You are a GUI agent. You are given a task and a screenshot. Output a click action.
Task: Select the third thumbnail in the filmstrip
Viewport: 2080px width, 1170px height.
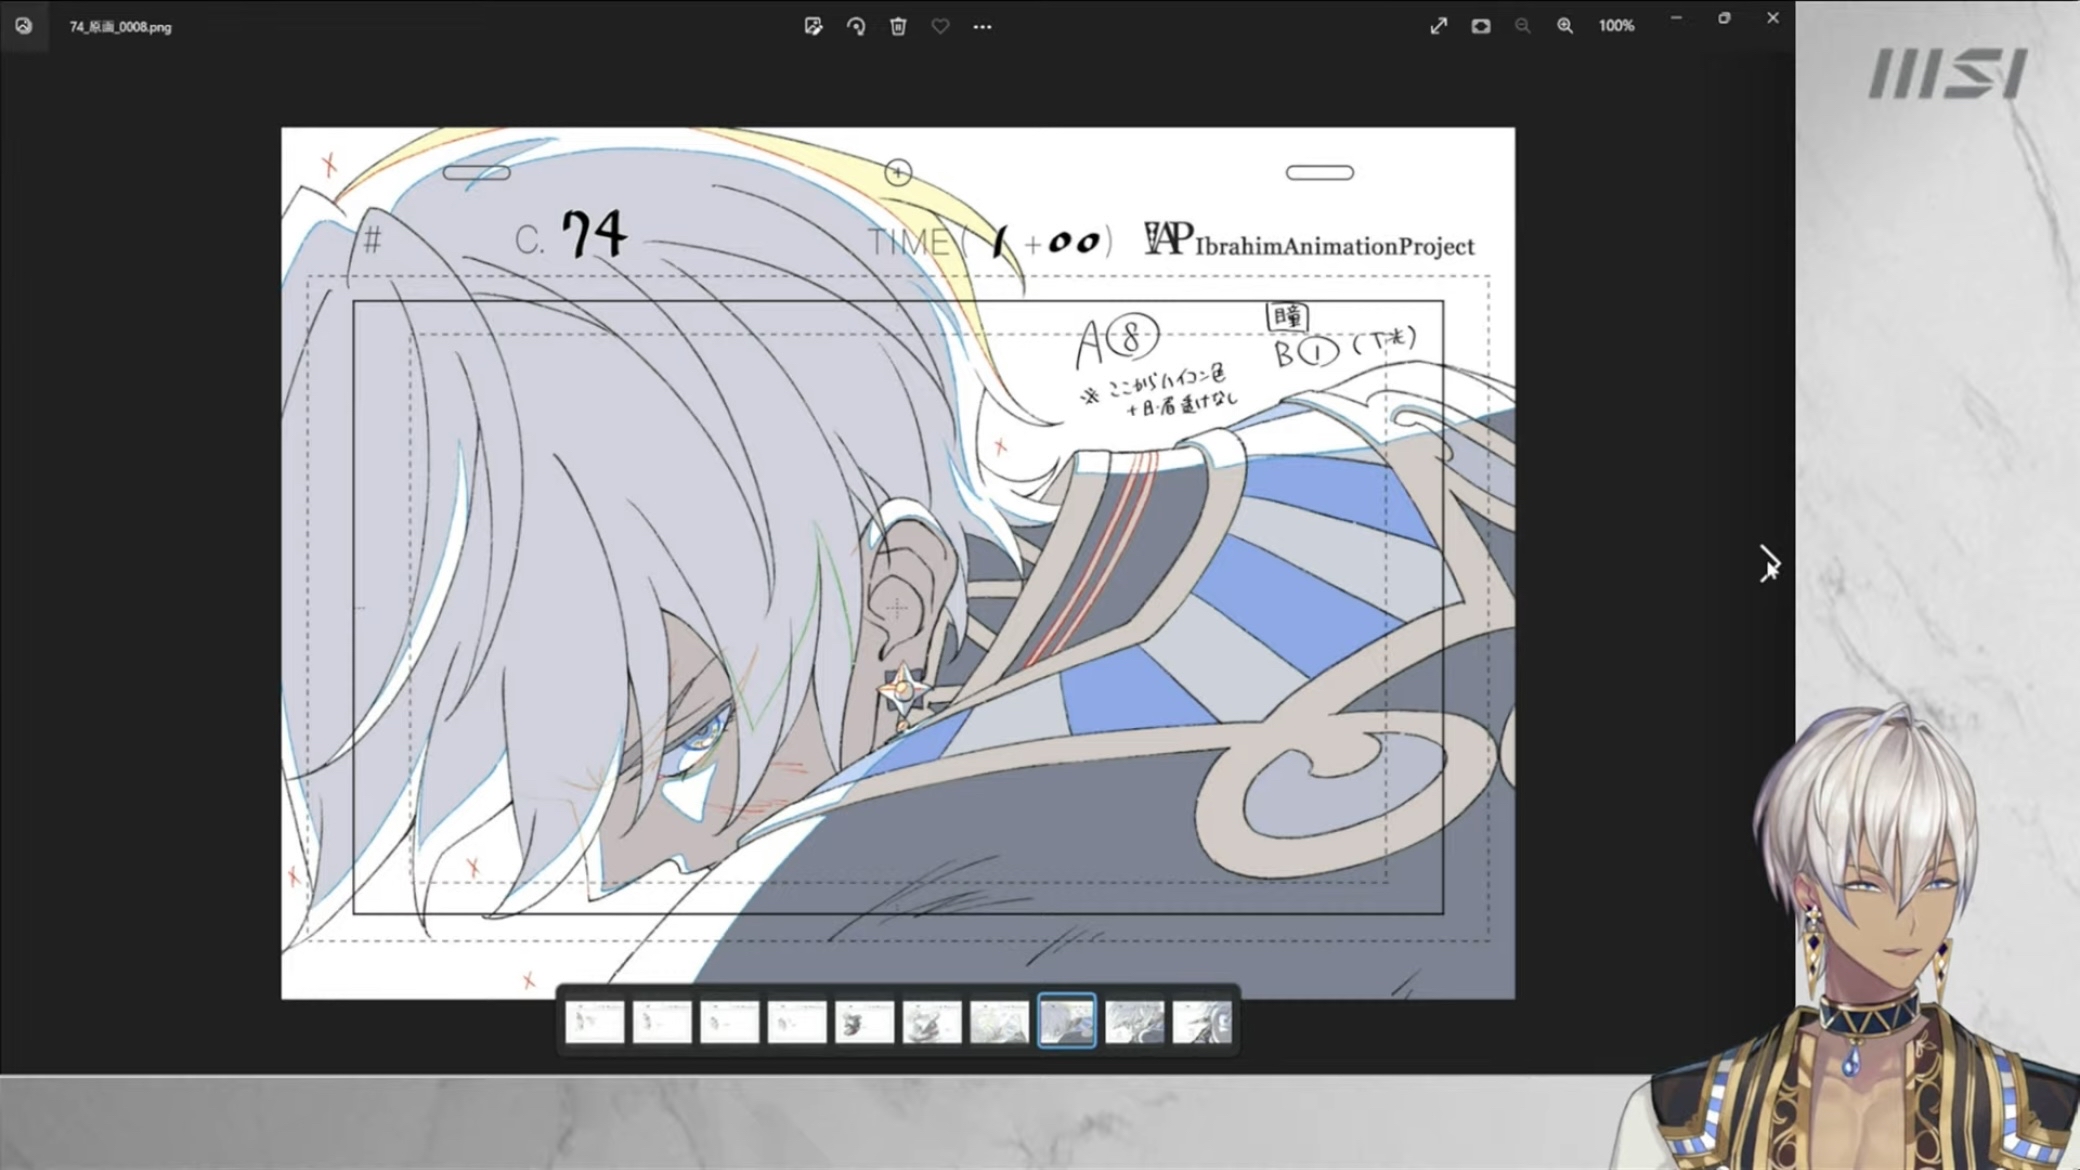(729, 1022)
